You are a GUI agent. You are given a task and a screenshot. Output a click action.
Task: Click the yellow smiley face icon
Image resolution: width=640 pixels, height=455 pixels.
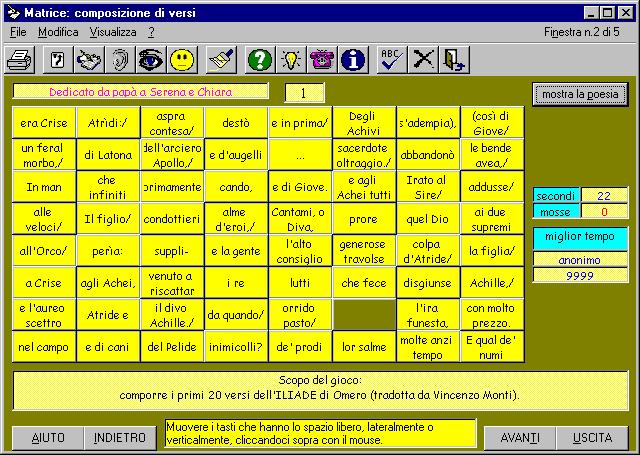[x=182, y=60]
